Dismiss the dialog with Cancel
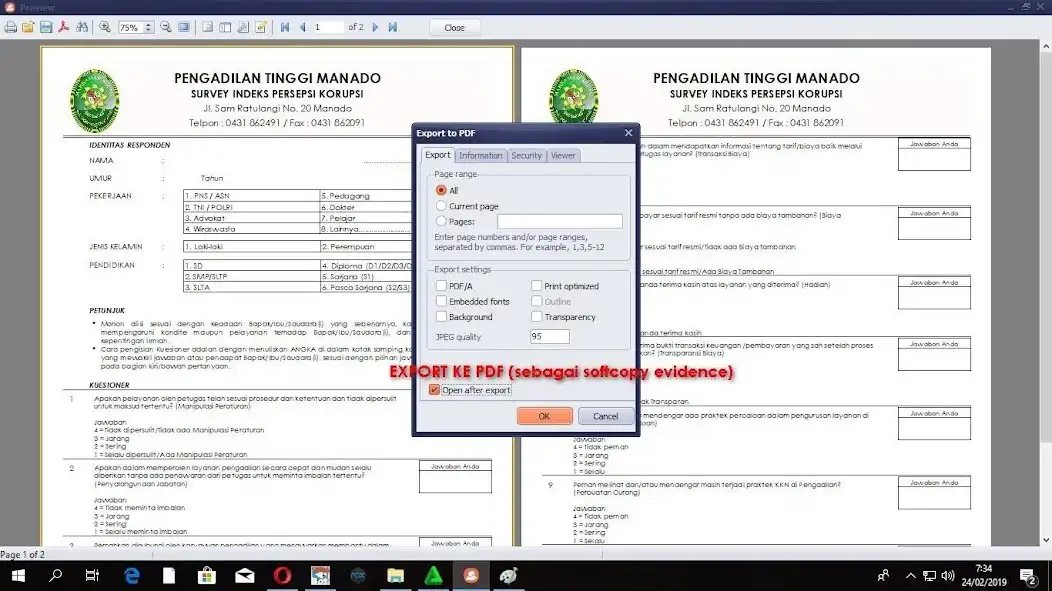This screenshot has width=1052, height=591. pos(605,416)
